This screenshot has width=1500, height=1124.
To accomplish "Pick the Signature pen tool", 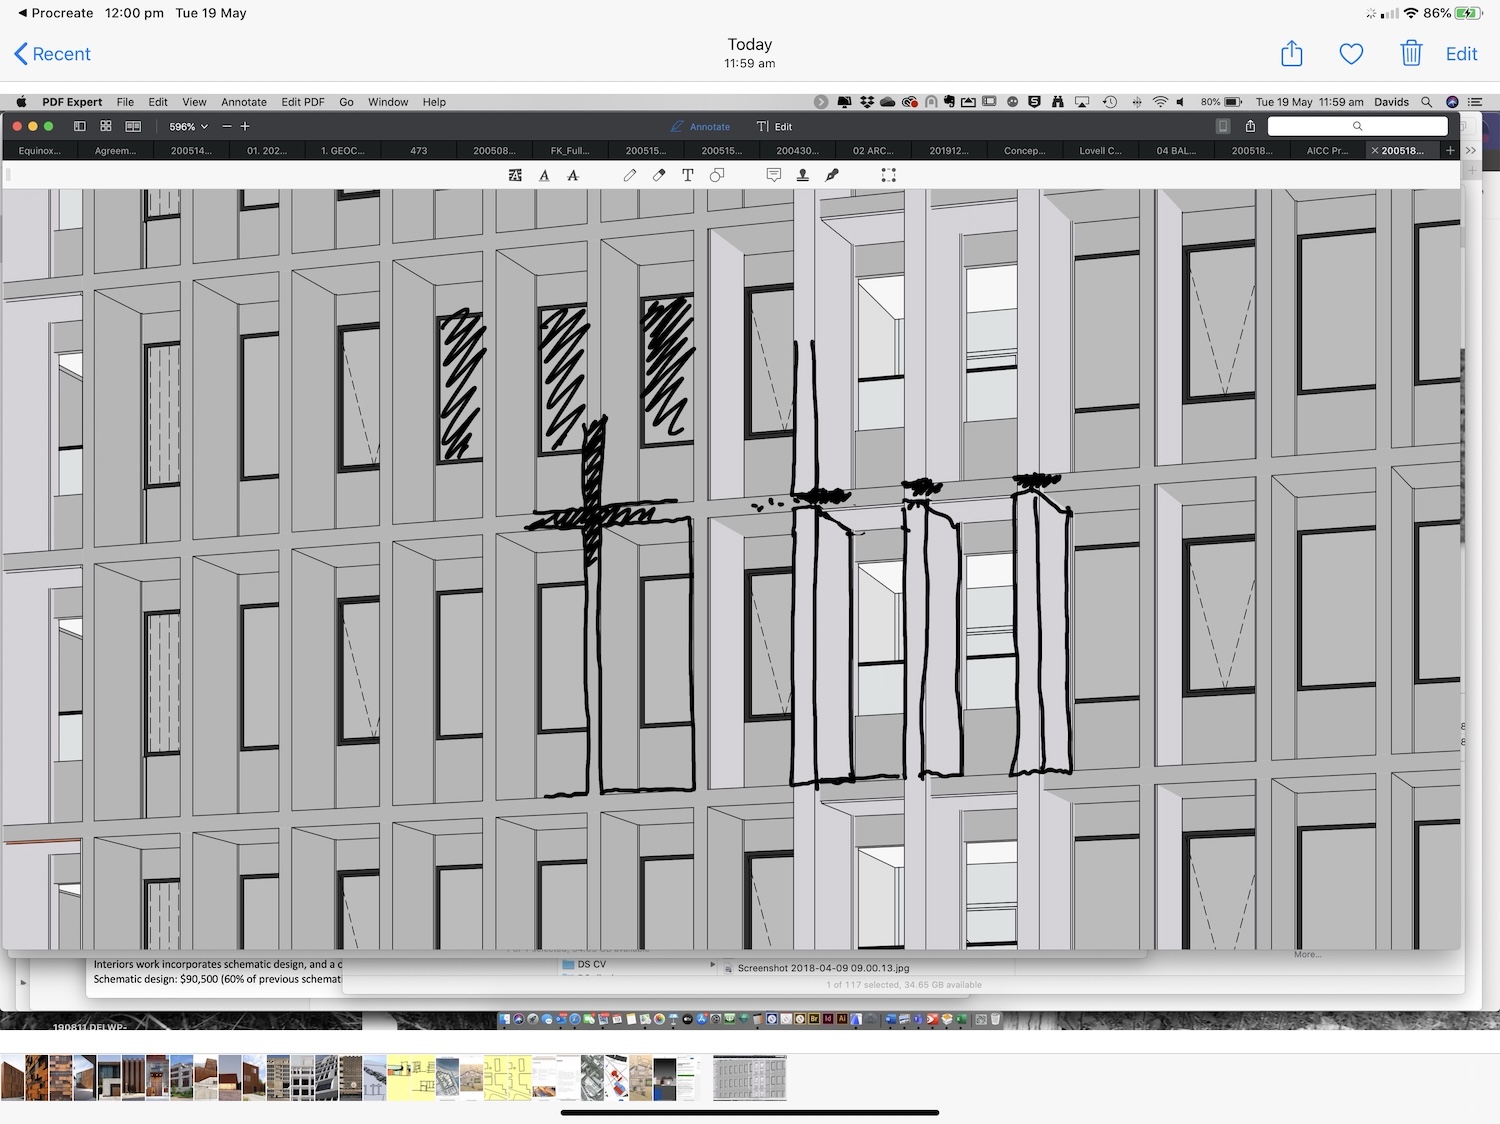I will click(832, 175).
